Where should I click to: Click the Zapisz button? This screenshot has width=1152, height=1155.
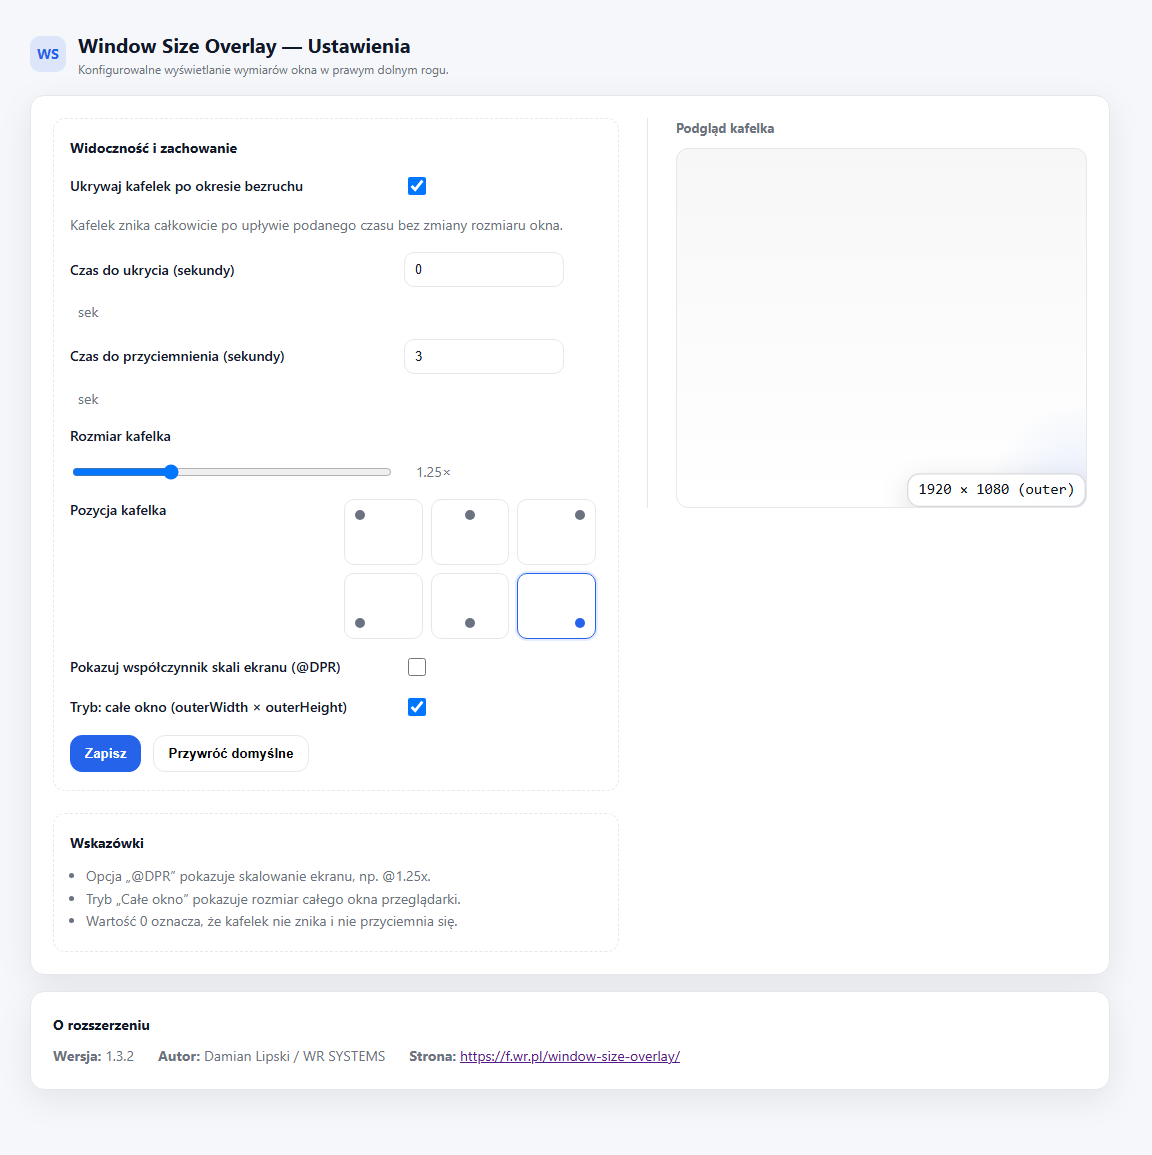(x=105, y=753)
